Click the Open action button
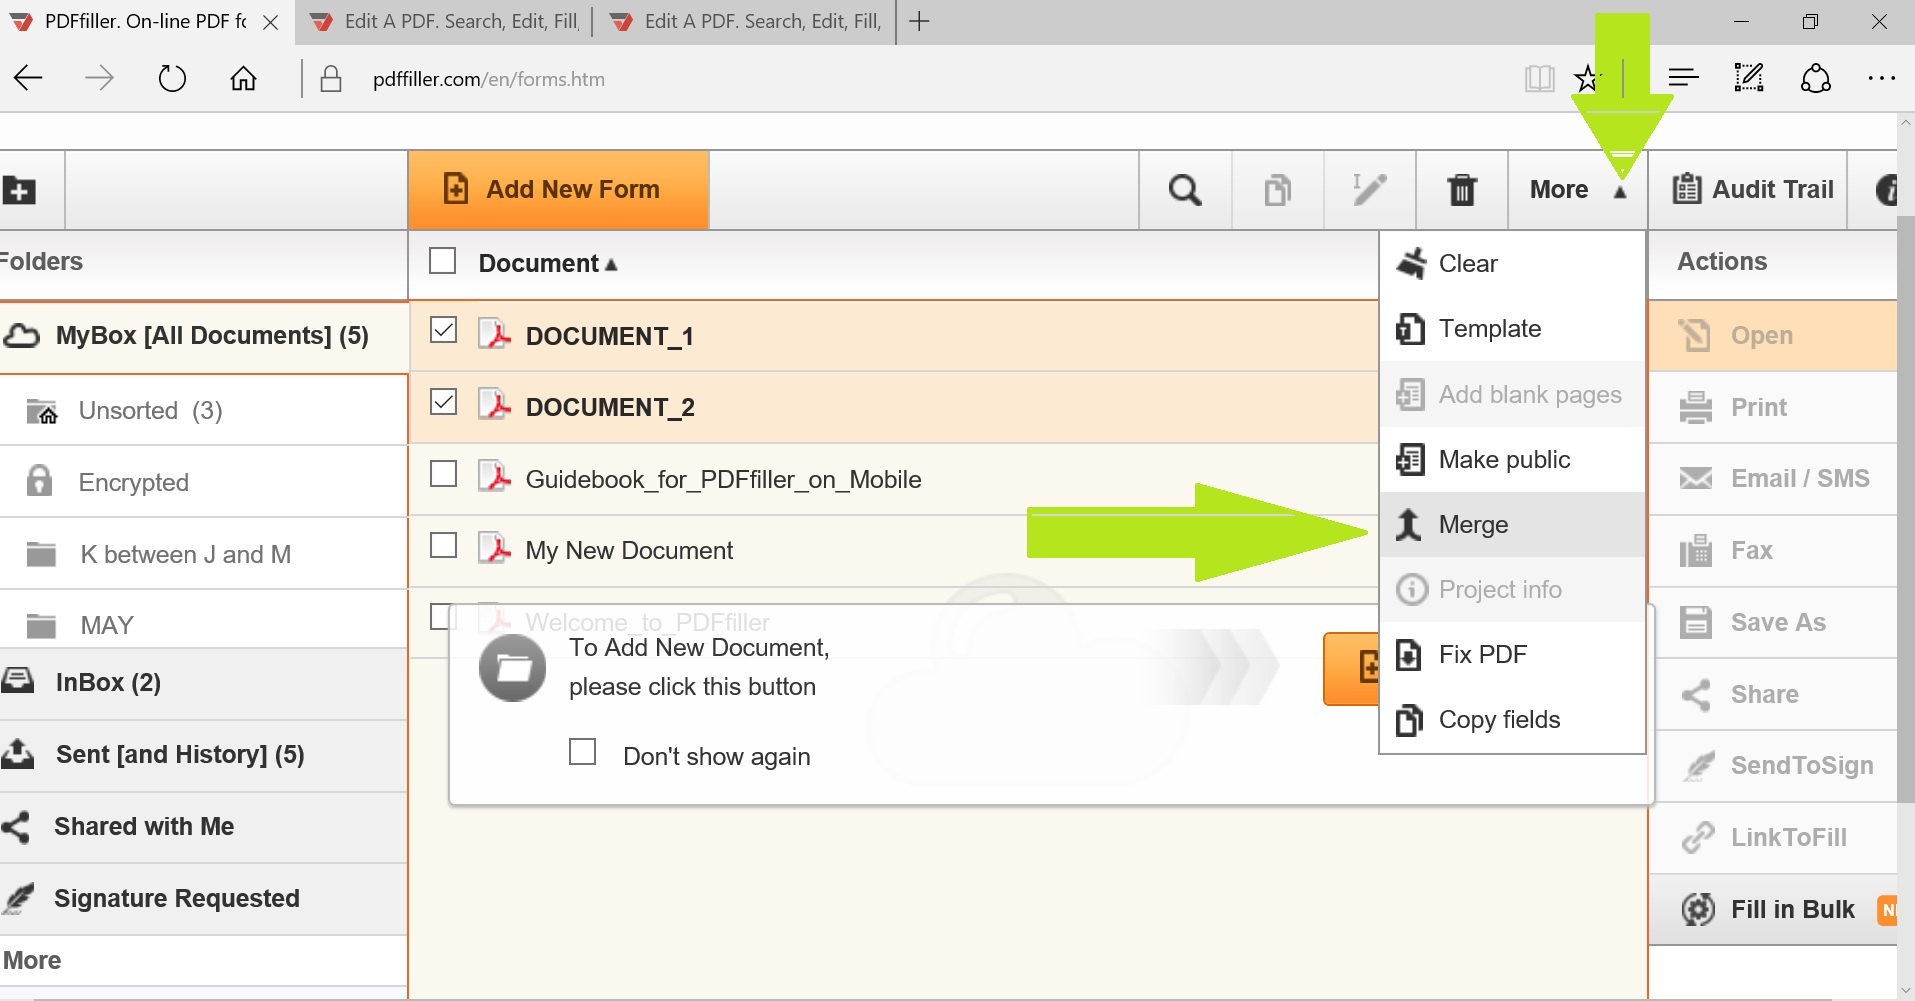Image resolution: width=1915 pixels, height=1001 pixels. click(x=1772, y=336)
